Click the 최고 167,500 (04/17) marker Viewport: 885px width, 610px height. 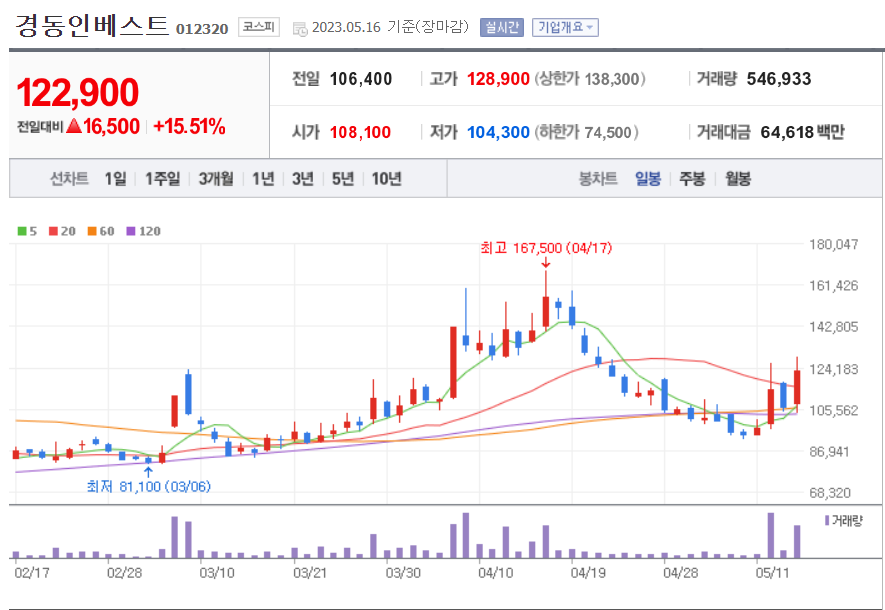tap(546, 248)
